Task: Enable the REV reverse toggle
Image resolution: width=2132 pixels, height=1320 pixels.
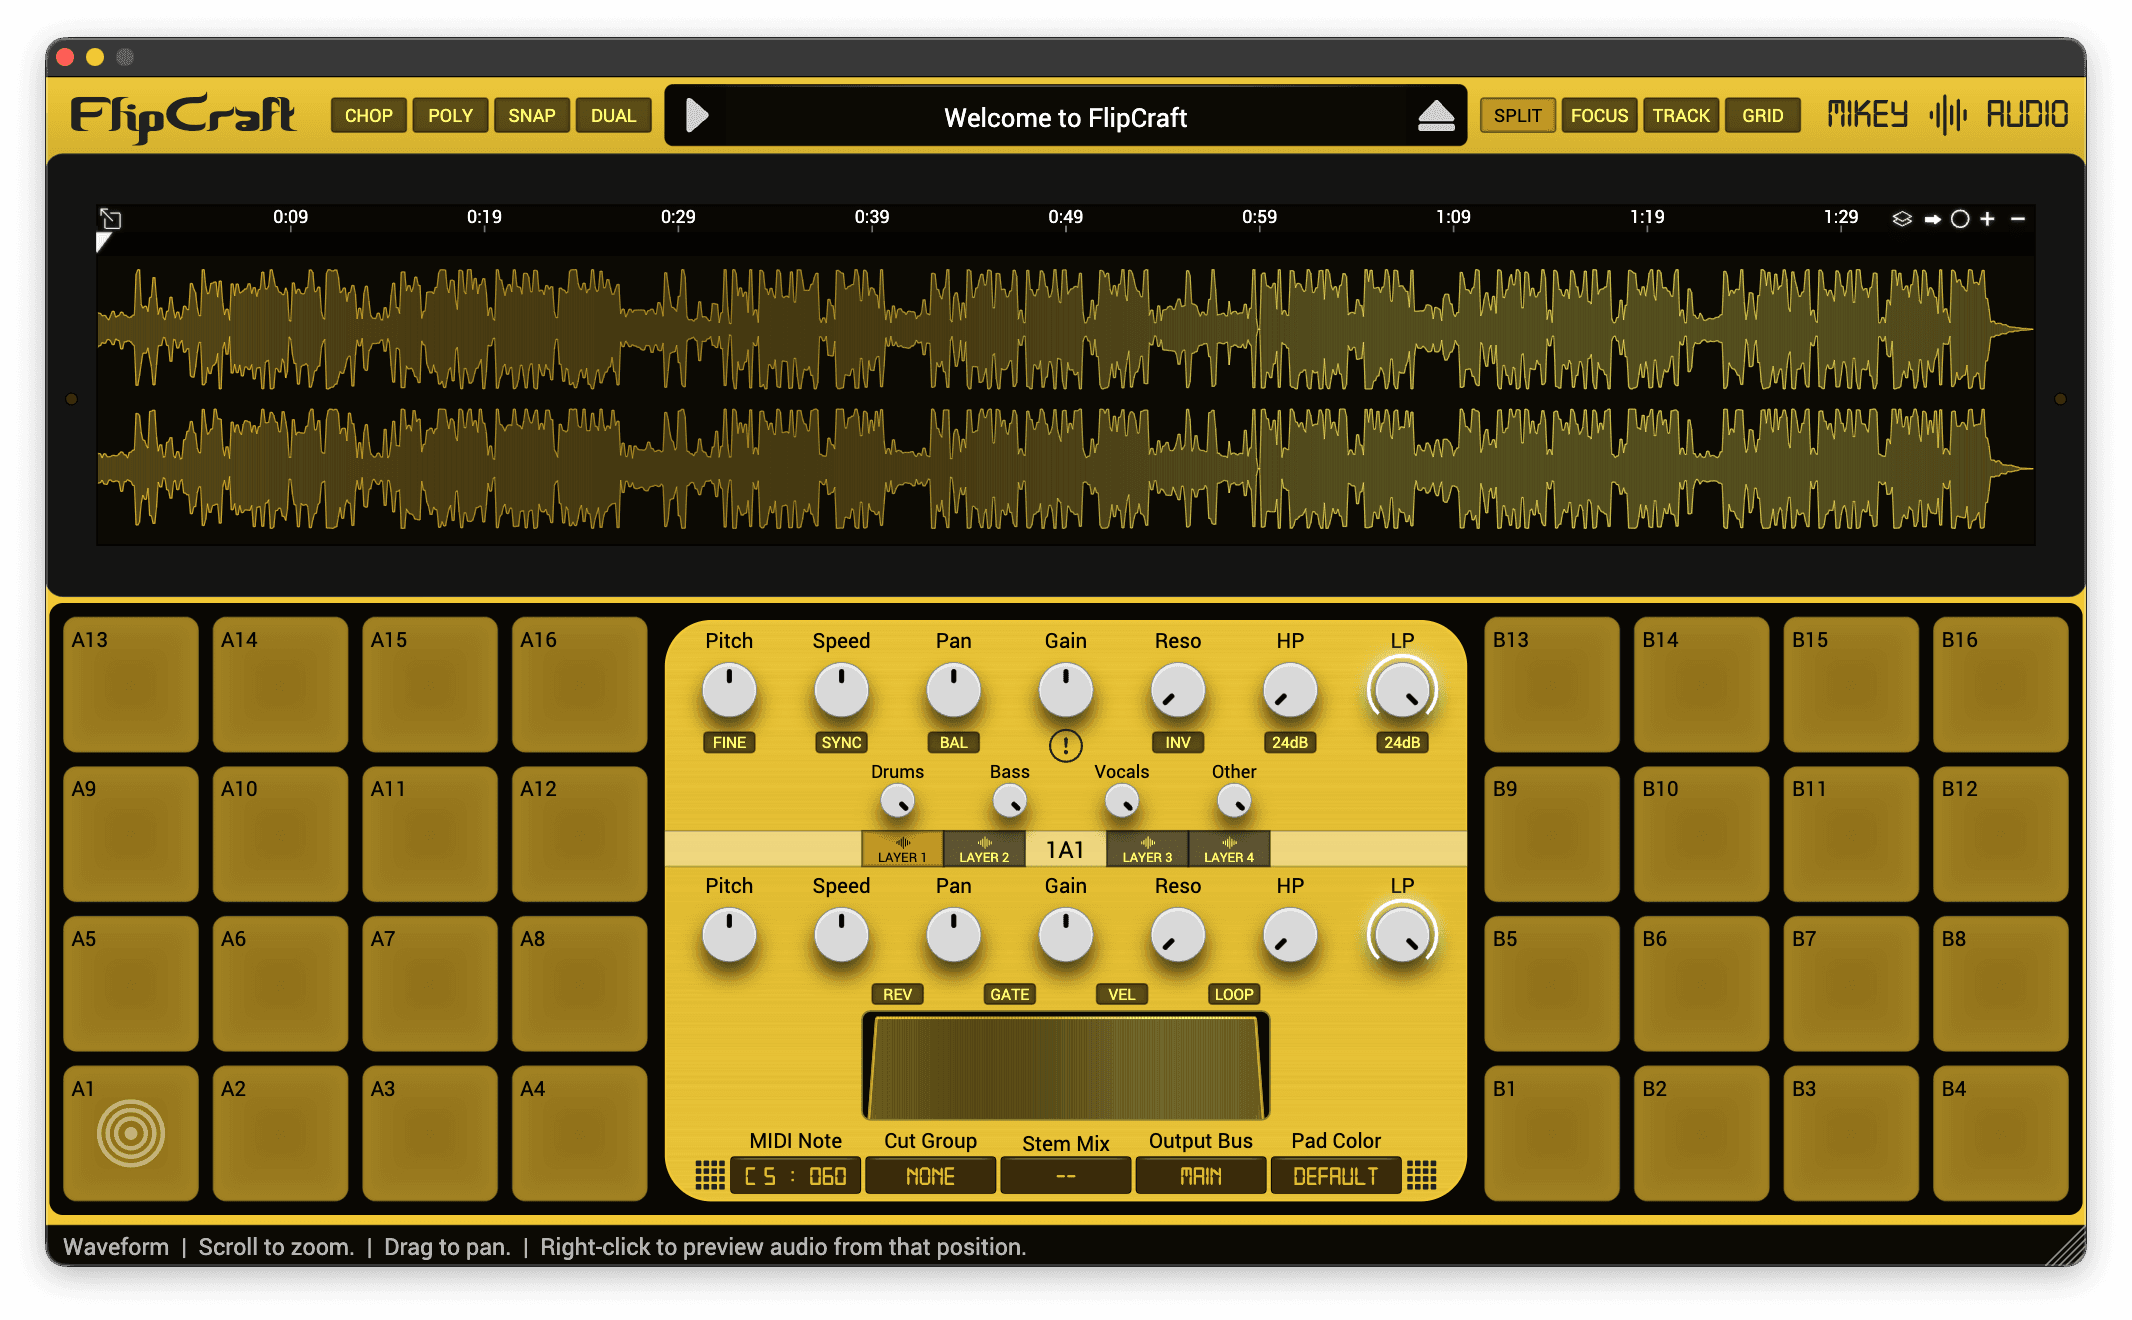Action: click(x=897, y=994)
